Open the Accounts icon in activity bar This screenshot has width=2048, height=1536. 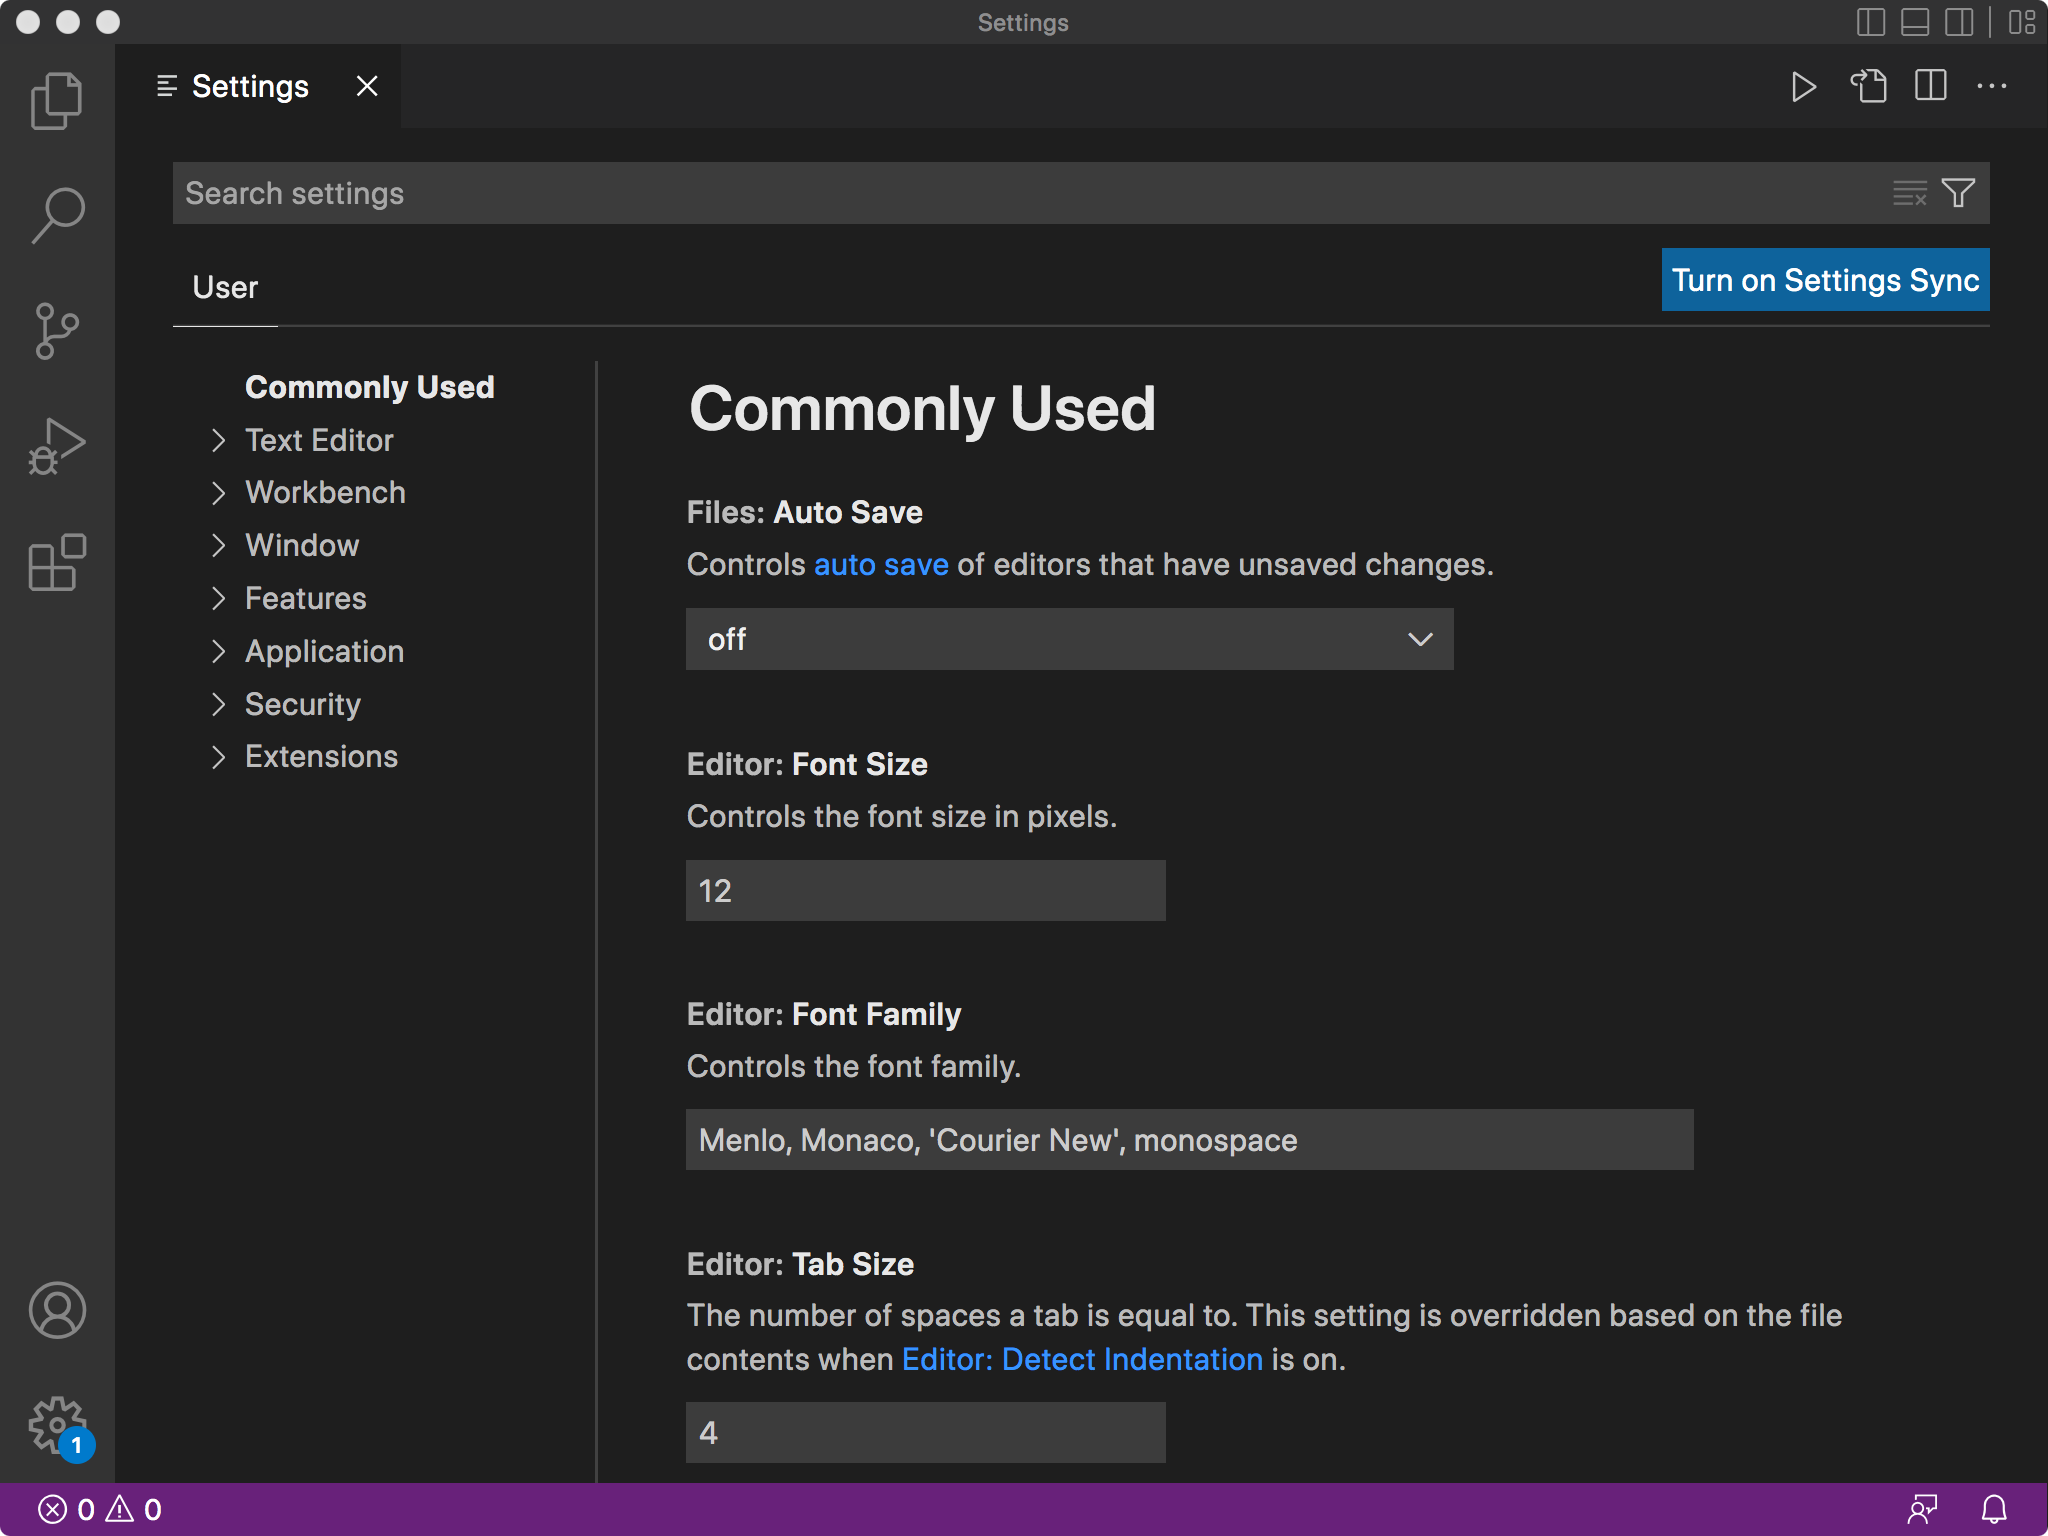57,1311
